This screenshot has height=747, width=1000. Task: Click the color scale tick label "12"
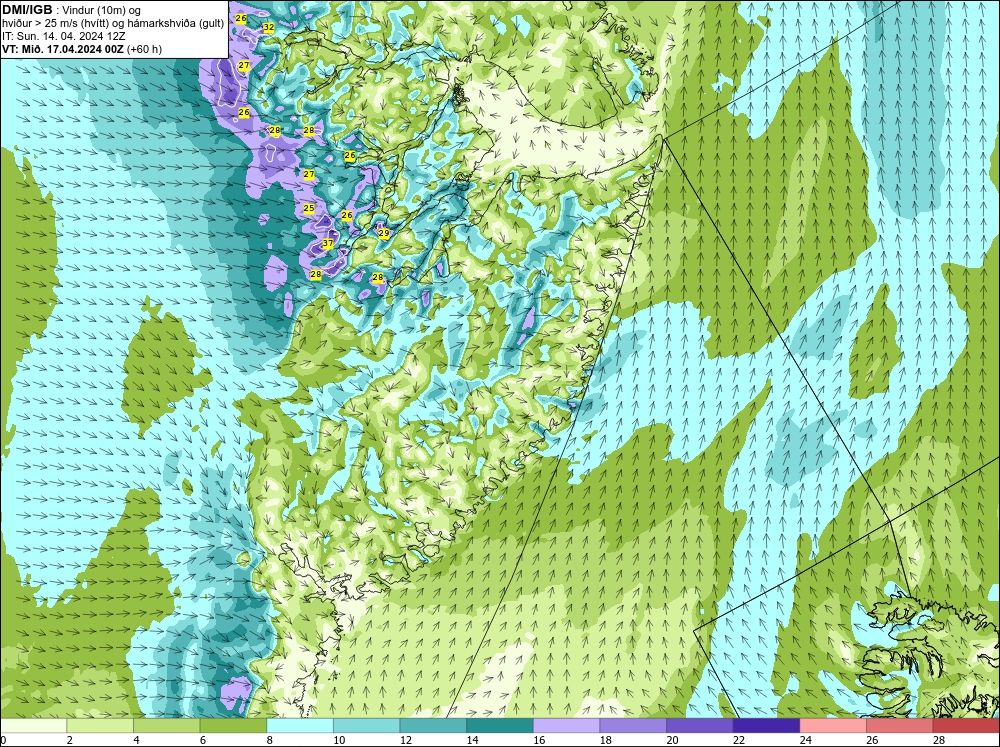point(405,740)
